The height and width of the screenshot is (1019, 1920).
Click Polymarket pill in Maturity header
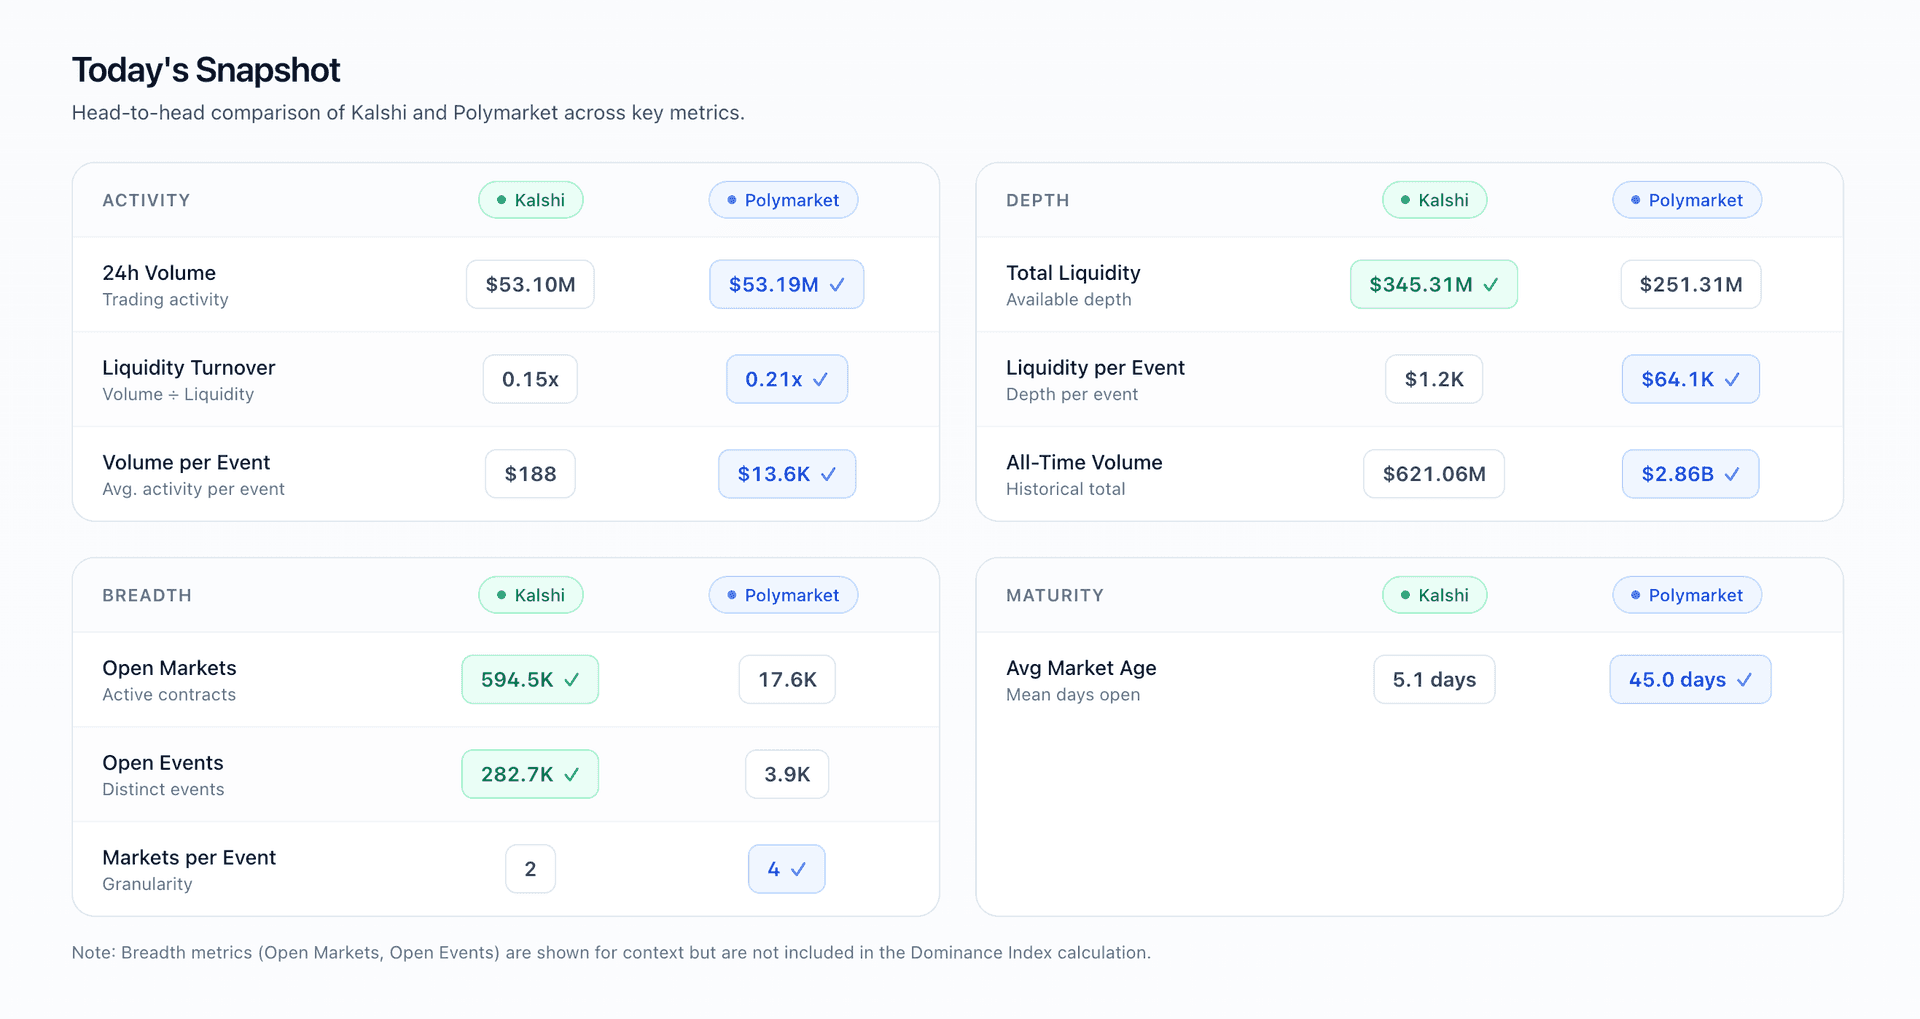click(1686, 595)
